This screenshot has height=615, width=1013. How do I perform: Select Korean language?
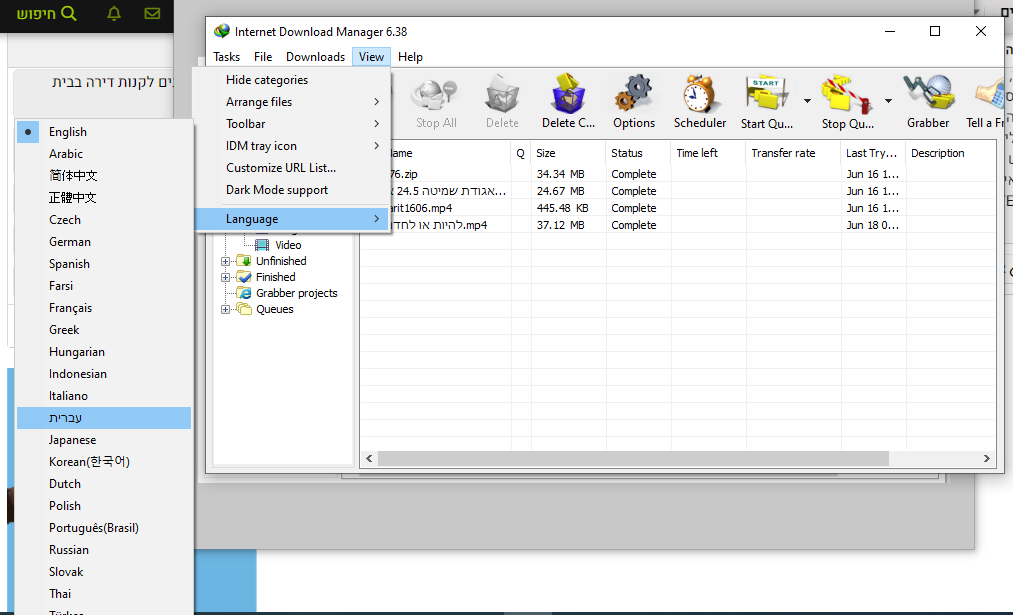(x=104, y=462)
